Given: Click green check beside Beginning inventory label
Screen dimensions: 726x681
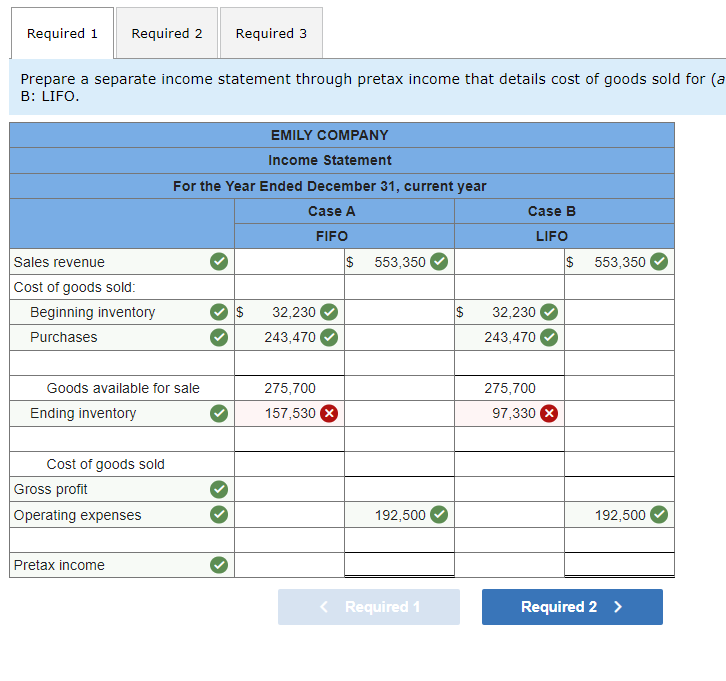Looking at the screenshot, I should (219, 312).
